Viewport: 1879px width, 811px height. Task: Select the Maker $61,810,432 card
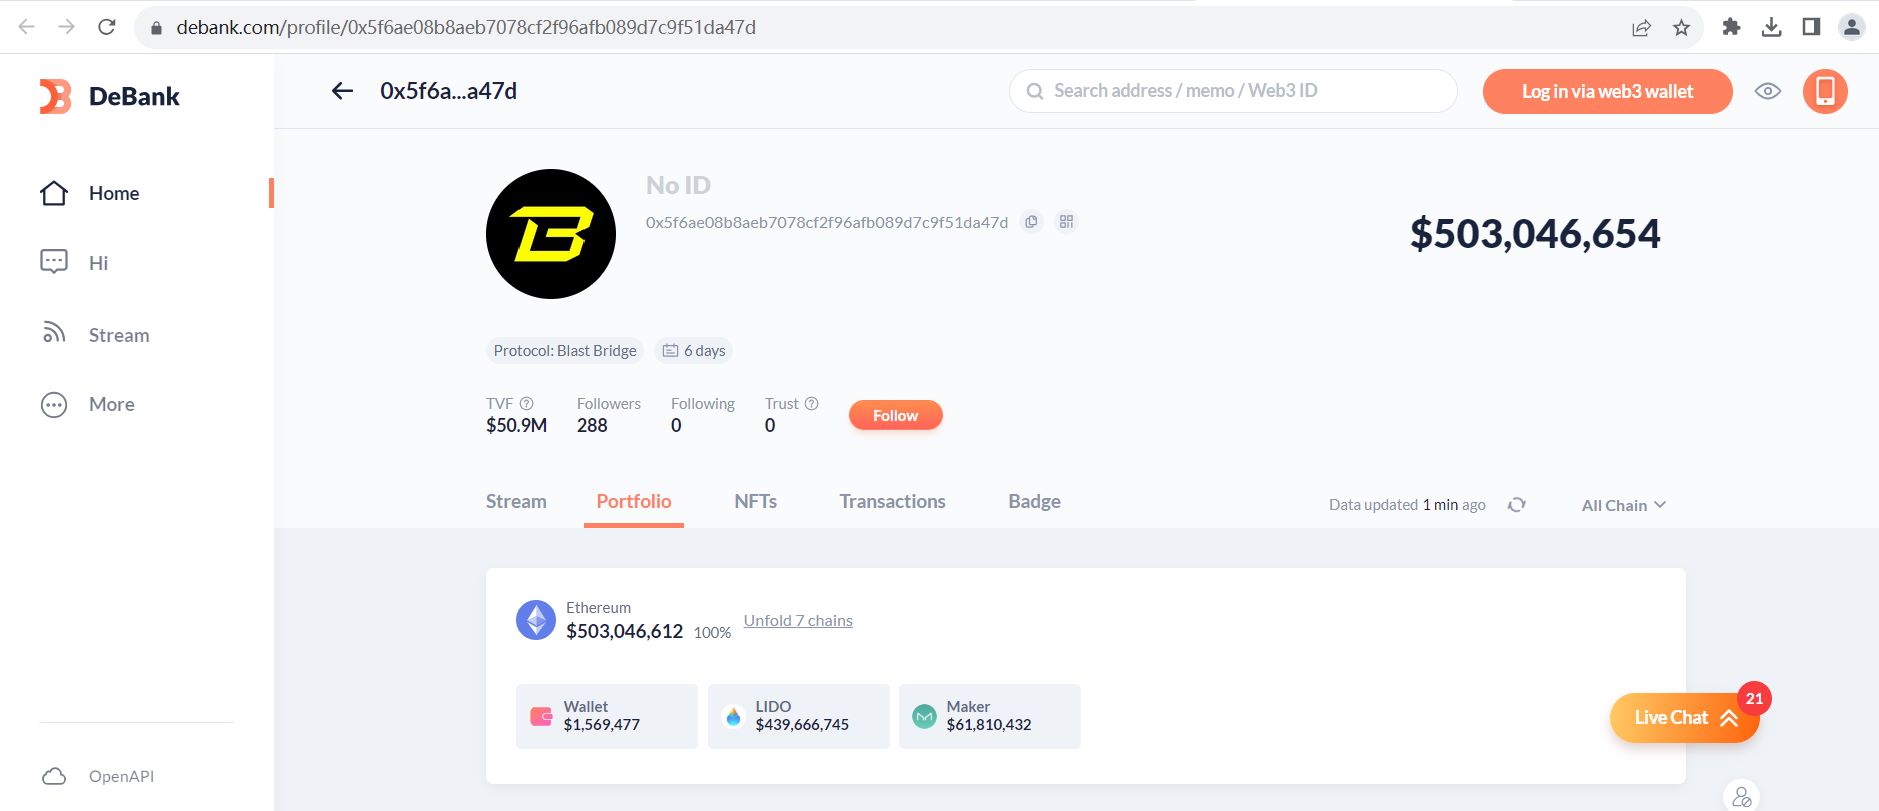pyautogui.click(x=990, y=716)
